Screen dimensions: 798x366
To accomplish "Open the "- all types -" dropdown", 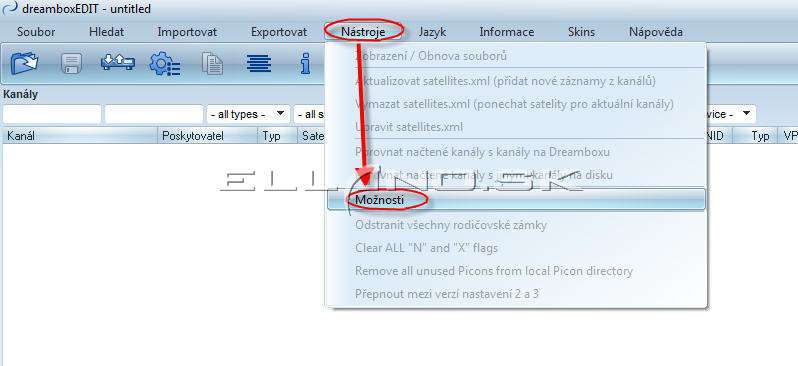I will [x=248, y=115].
